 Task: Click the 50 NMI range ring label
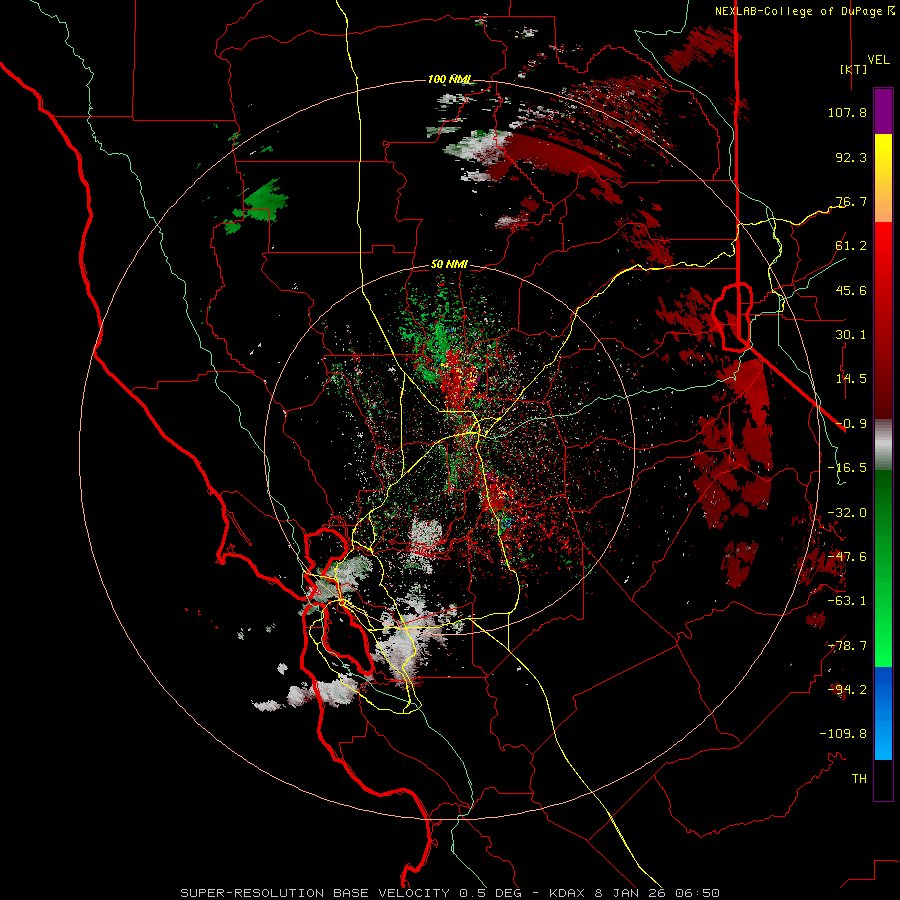click(449, 265)
